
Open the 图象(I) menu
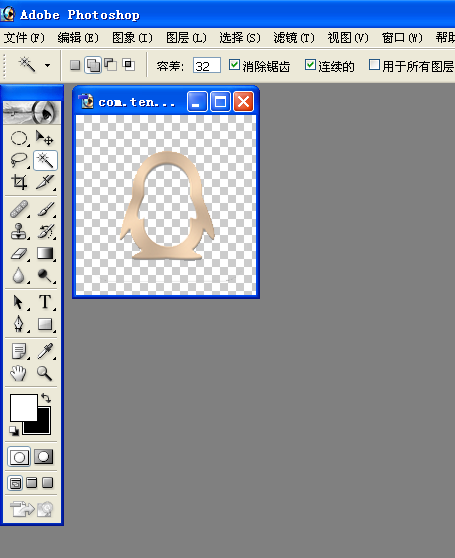[132, 38]
